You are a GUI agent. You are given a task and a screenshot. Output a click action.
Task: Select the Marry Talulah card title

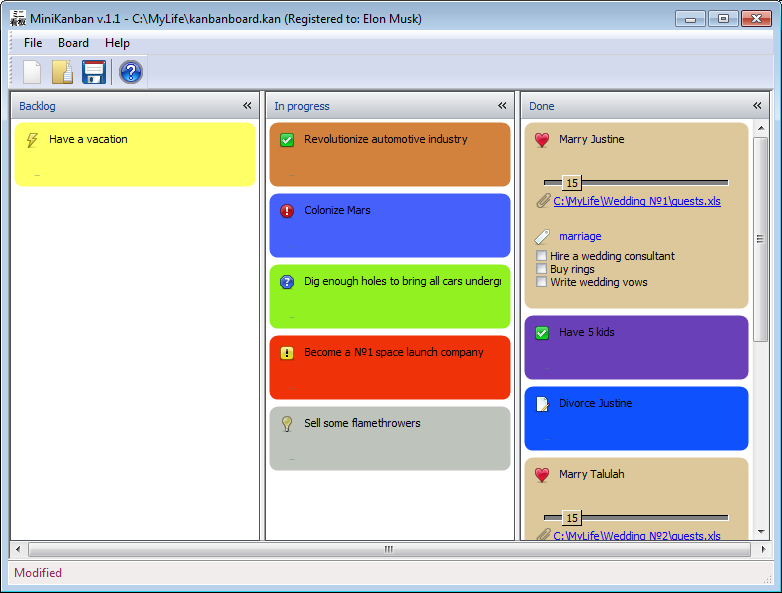click(x=591, y=474)
